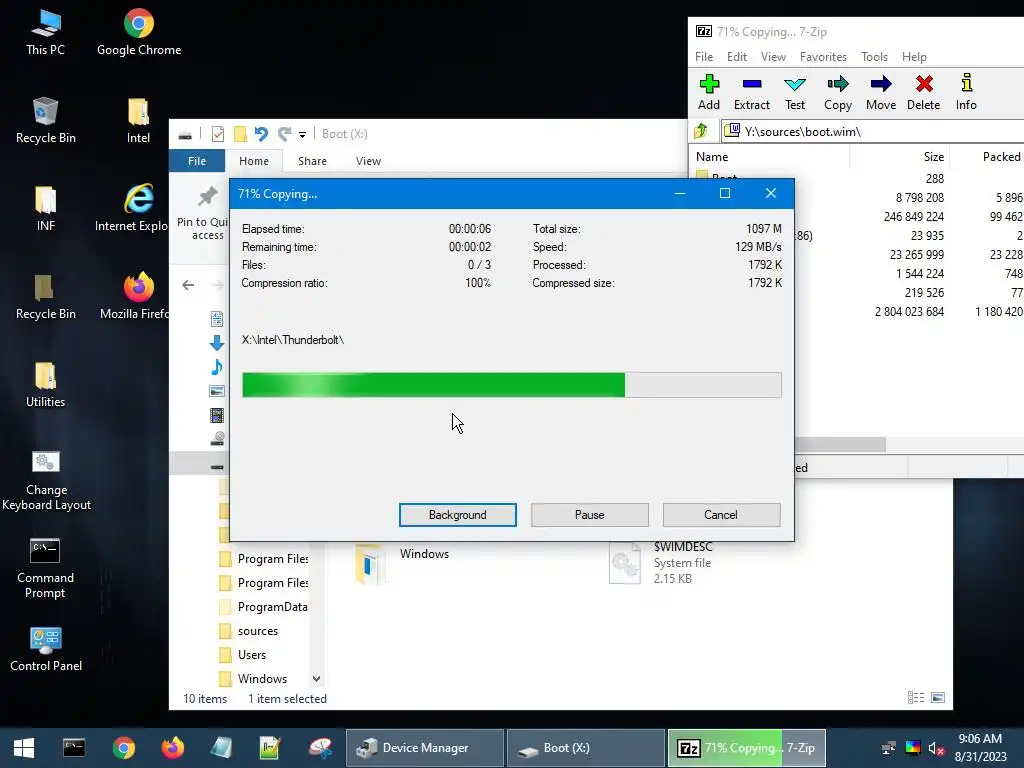
Task: Pause the copying operation
Action: pos(590,515)
